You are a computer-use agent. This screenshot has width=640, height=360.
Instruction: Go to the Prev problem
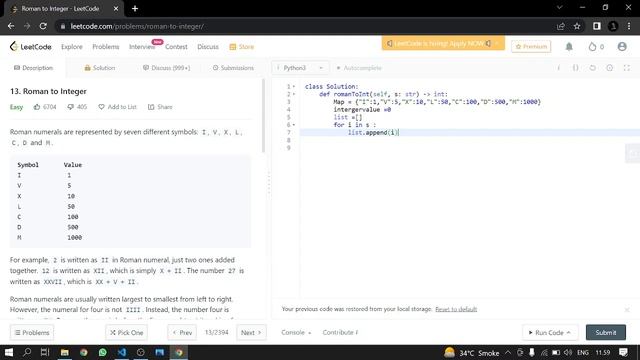(x=182, y=333)
